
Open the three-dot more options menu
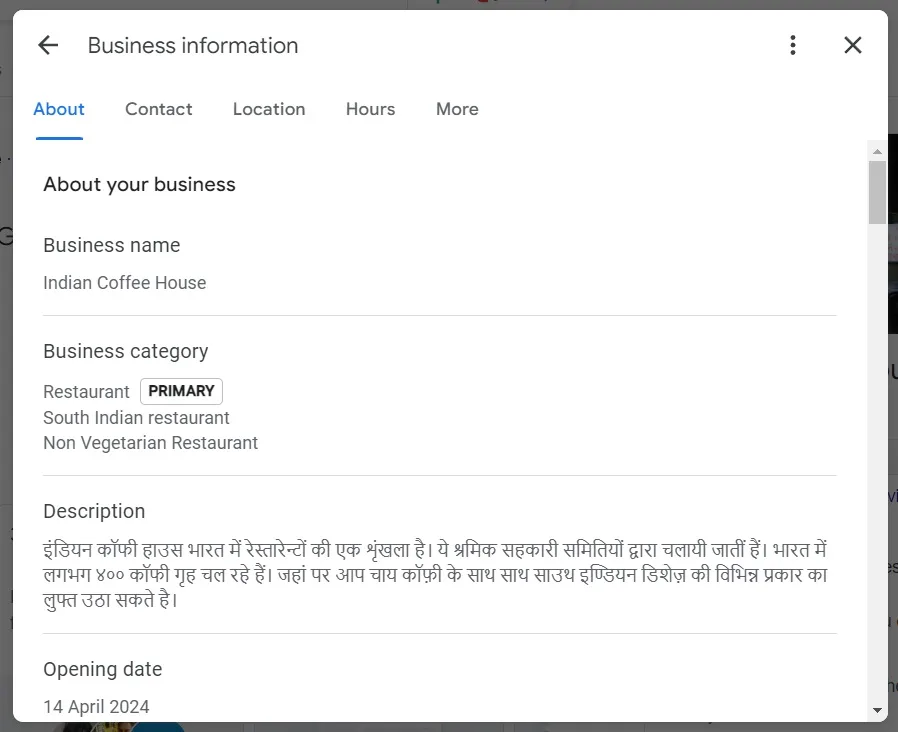tap(793, 45)
